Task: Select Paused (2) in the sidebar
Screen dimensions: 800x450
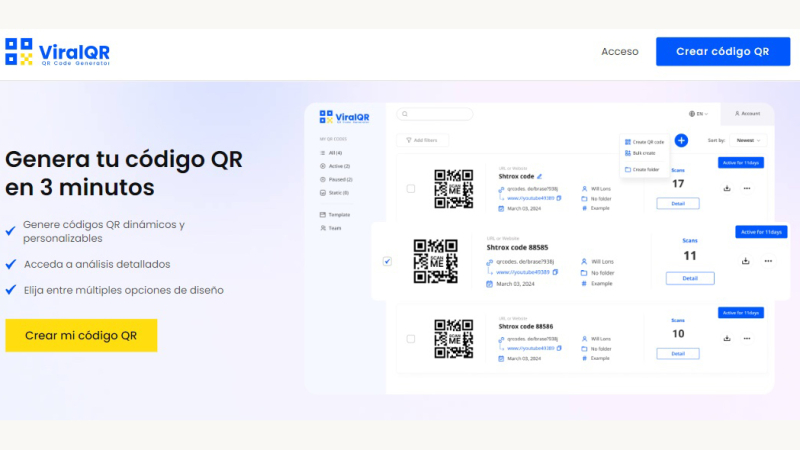Action: click(x=336, y=179)
